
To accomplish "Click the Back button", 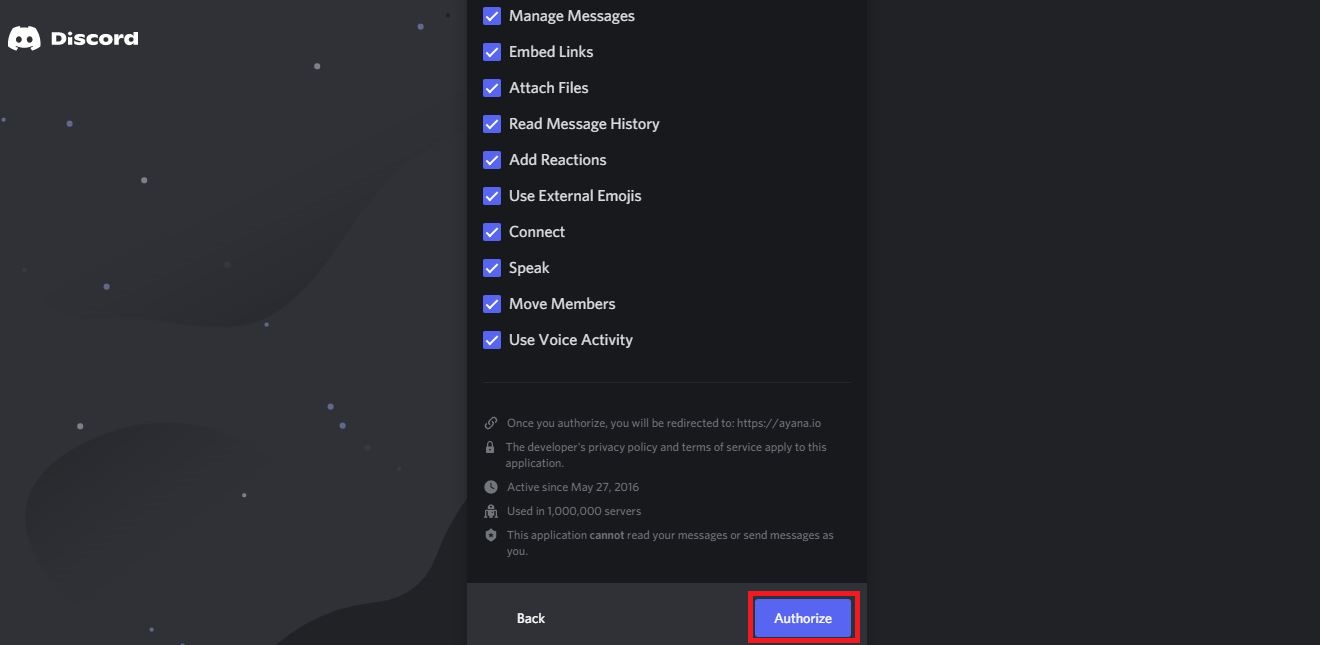I will tap(530, 617).
